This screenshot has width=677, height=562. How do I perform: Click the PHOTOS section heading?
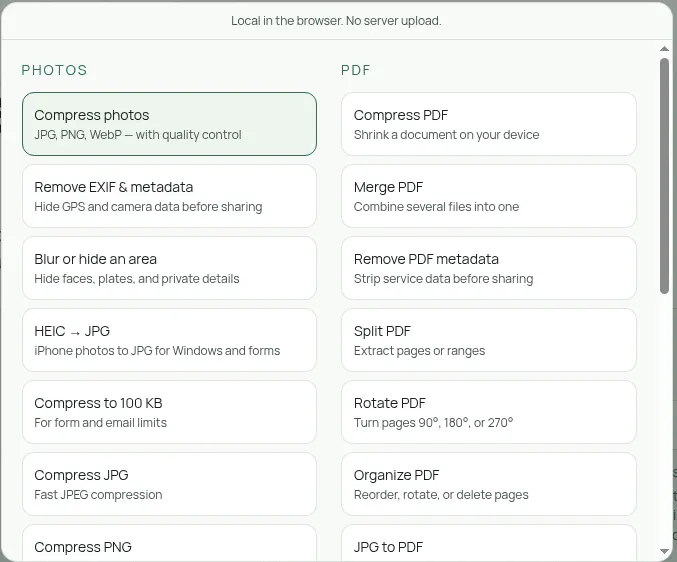[x=54, y=70]
